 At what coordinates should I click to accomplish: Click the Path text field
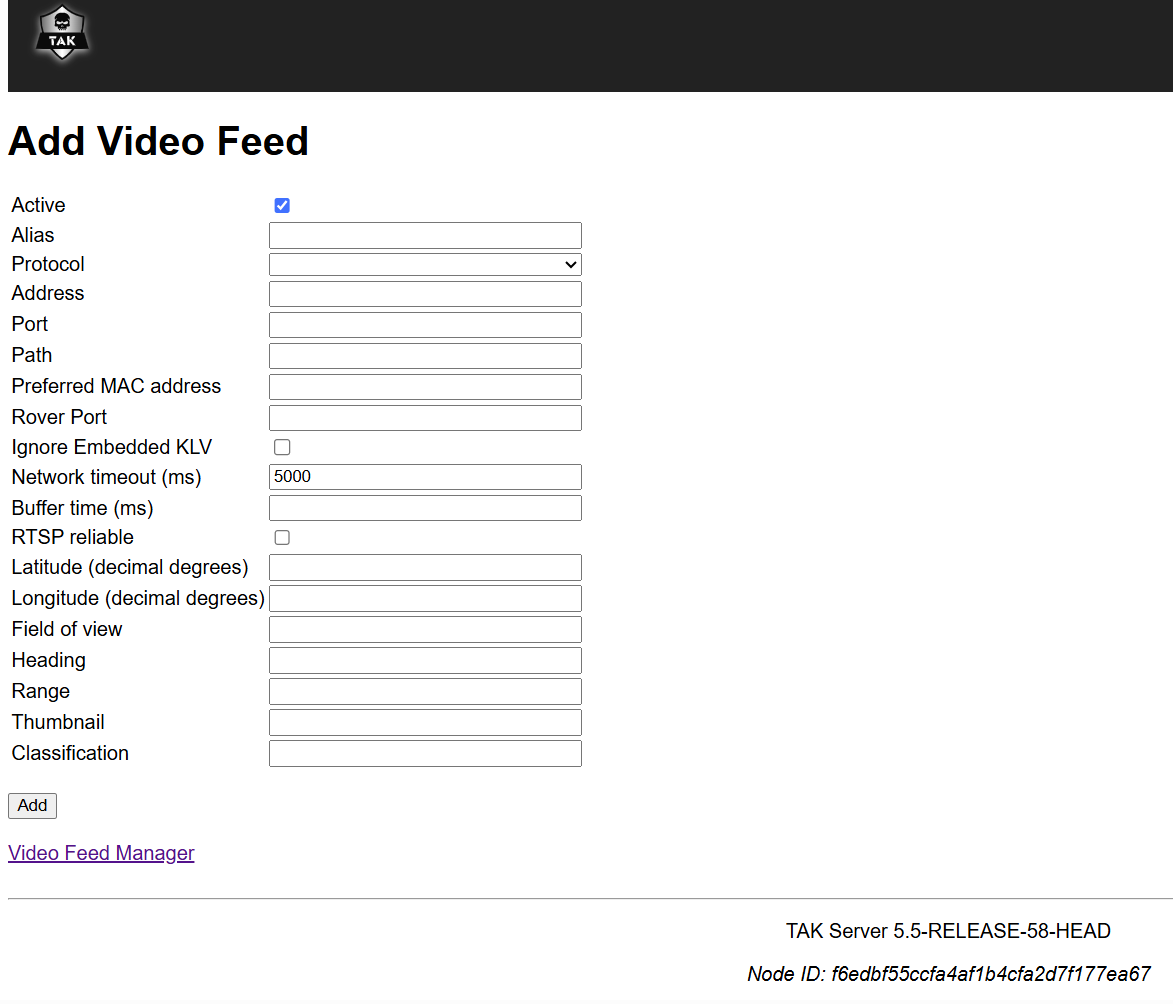coord(425,356)
